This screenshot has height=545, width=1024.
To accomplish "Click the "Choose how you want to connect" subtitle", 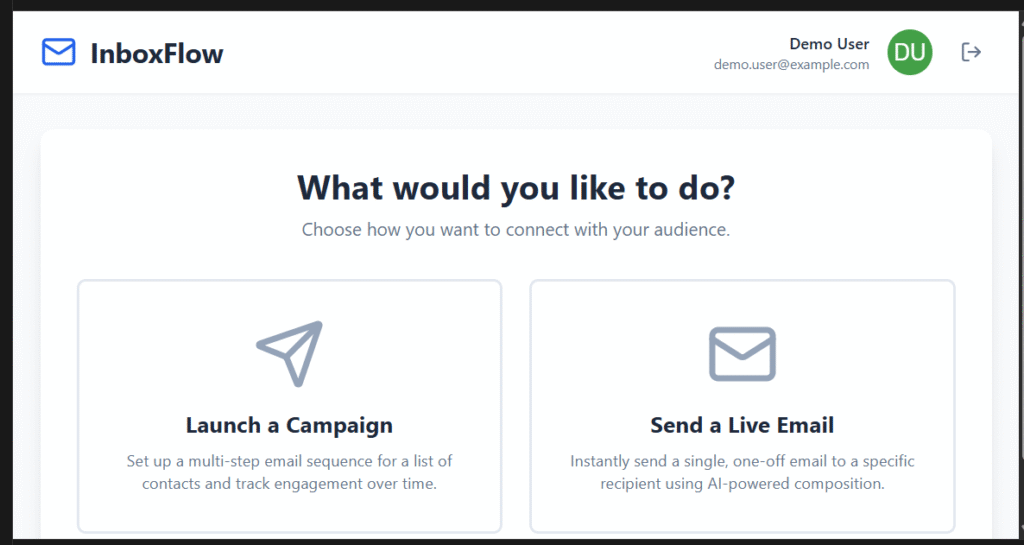I will [x=516, y=230].
